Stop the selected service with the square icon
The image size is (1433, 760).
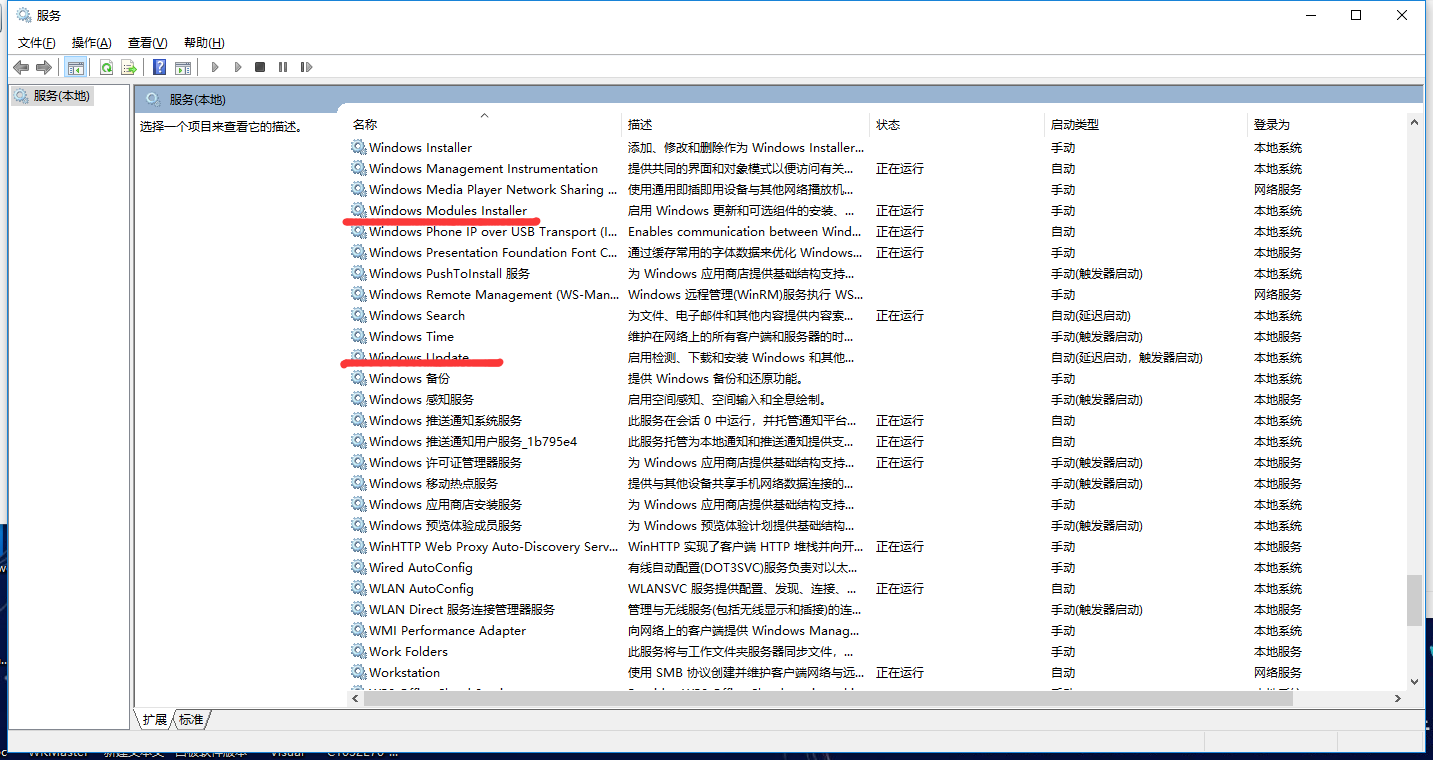pos(260,66)
